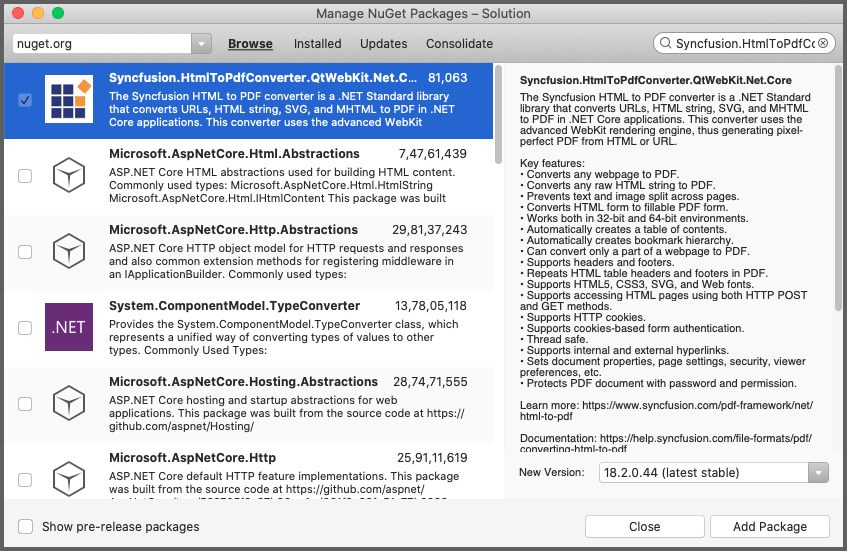
Task: Click the Microsoft.AspNetCore.Http package cube icon
Action: 69,479
